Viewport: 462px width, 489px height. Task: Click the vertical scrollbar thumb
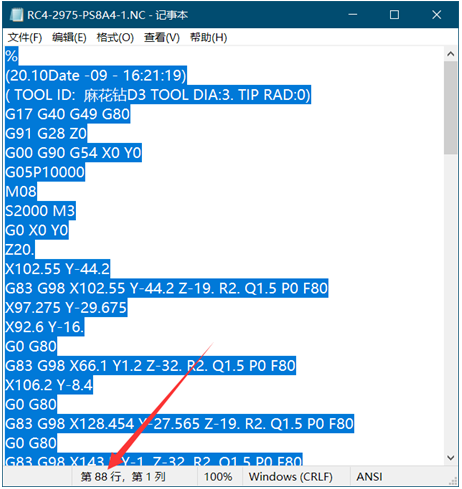click(451, 108)
